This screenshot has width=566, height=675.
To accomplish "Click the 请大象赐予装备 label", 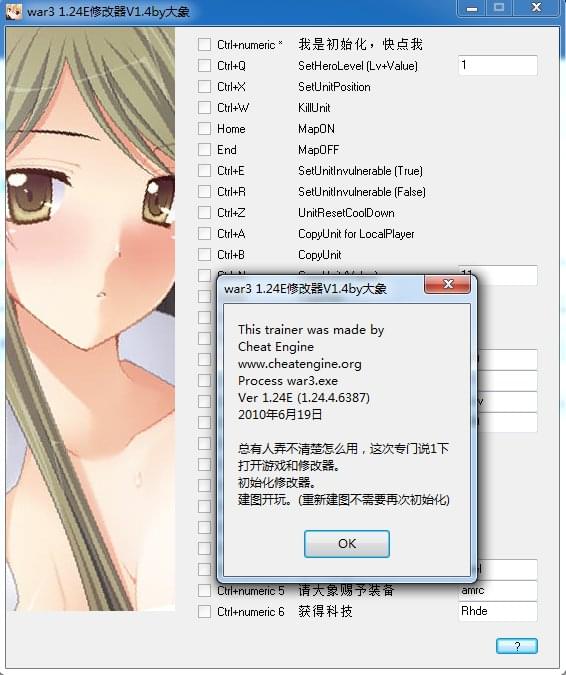I will (x=346, y=590).
